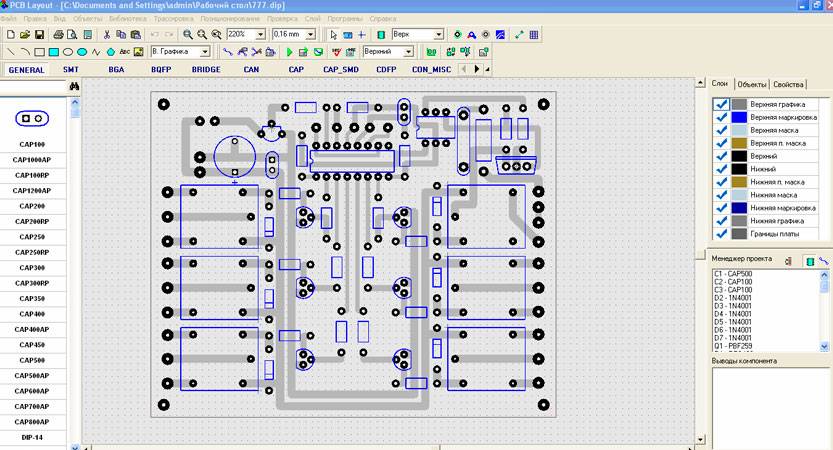
Task: Select CAP300RP in the component list
Action: [32, 283]
